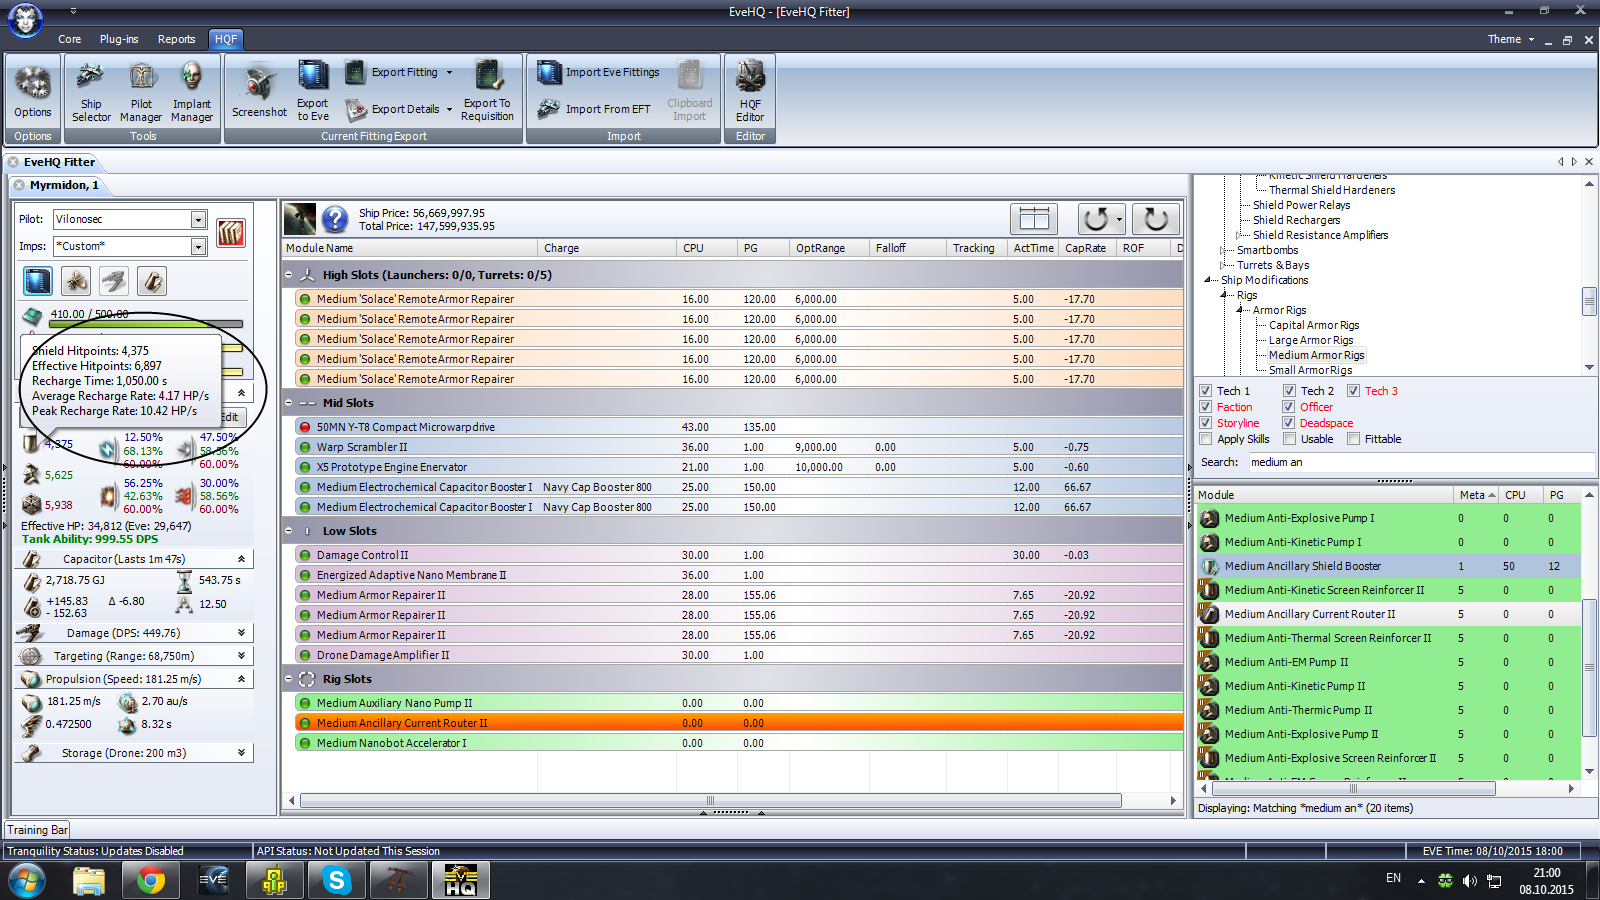This screenshot has width=1600, height=900.
Task: Open the Training Bar tab
Action: point(37,830)
